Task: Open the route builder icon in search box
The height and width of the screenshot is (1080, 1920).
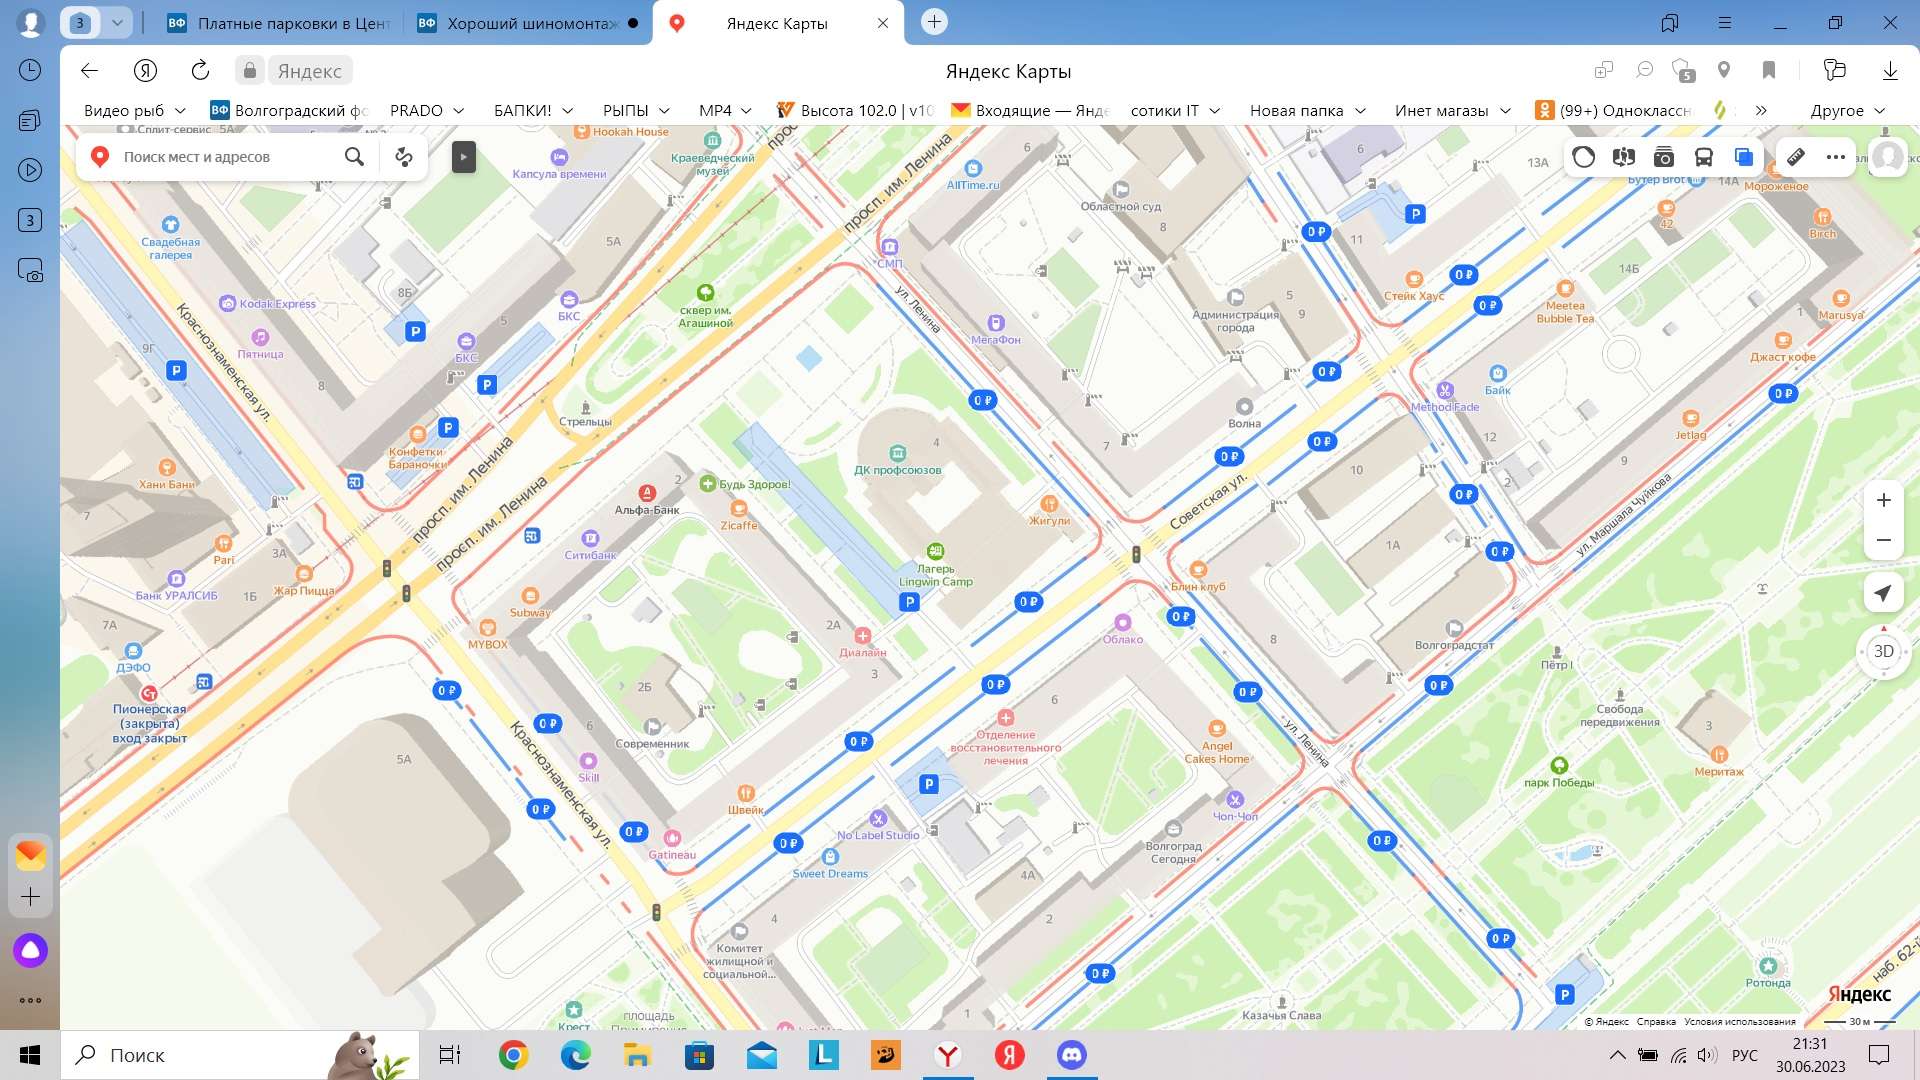Action: coord(404,157)
